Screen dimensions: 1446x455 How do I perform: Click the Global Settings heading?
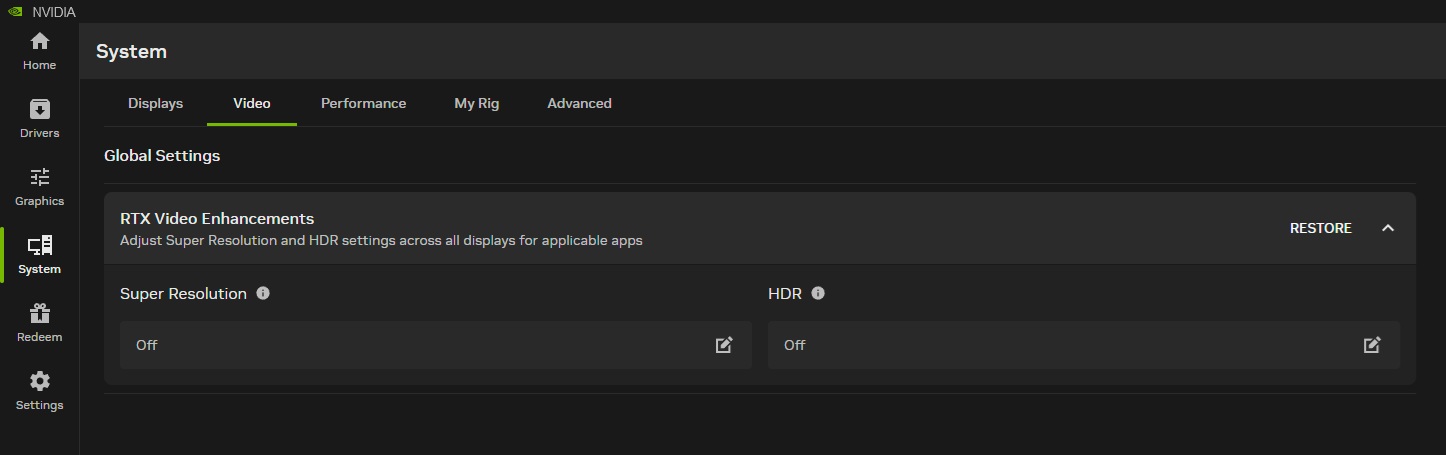(x=162, y=155)
